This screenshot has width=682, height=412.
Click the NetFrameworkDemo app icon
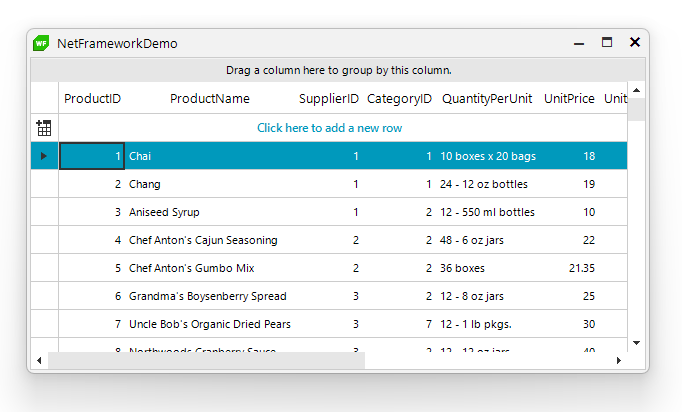pyautogui.click(x=41, y=43)
